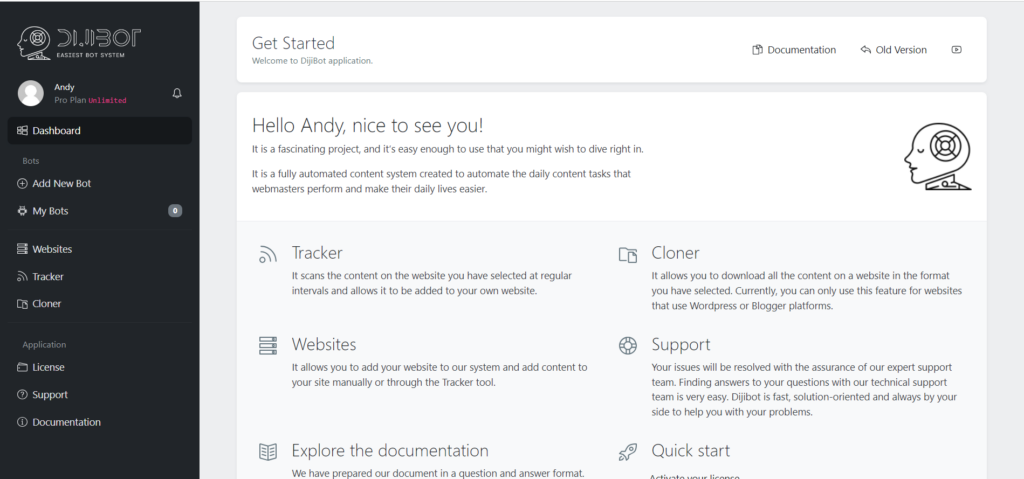Click the Quick start heading
The image size is (1024, 479).
(690, 450)
